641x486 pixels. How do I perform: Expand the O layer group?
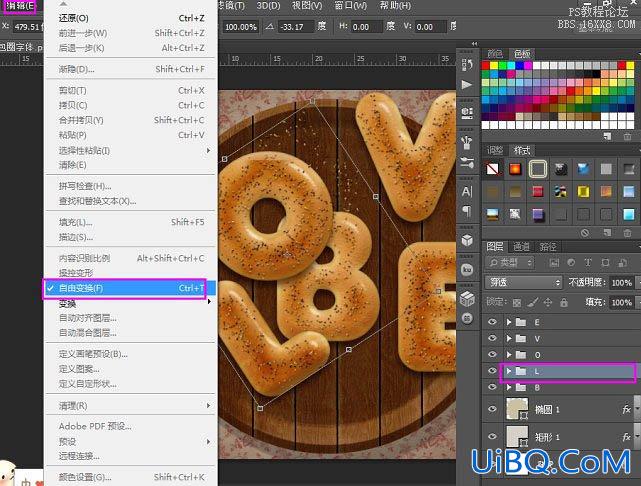[x=509, y=354]
